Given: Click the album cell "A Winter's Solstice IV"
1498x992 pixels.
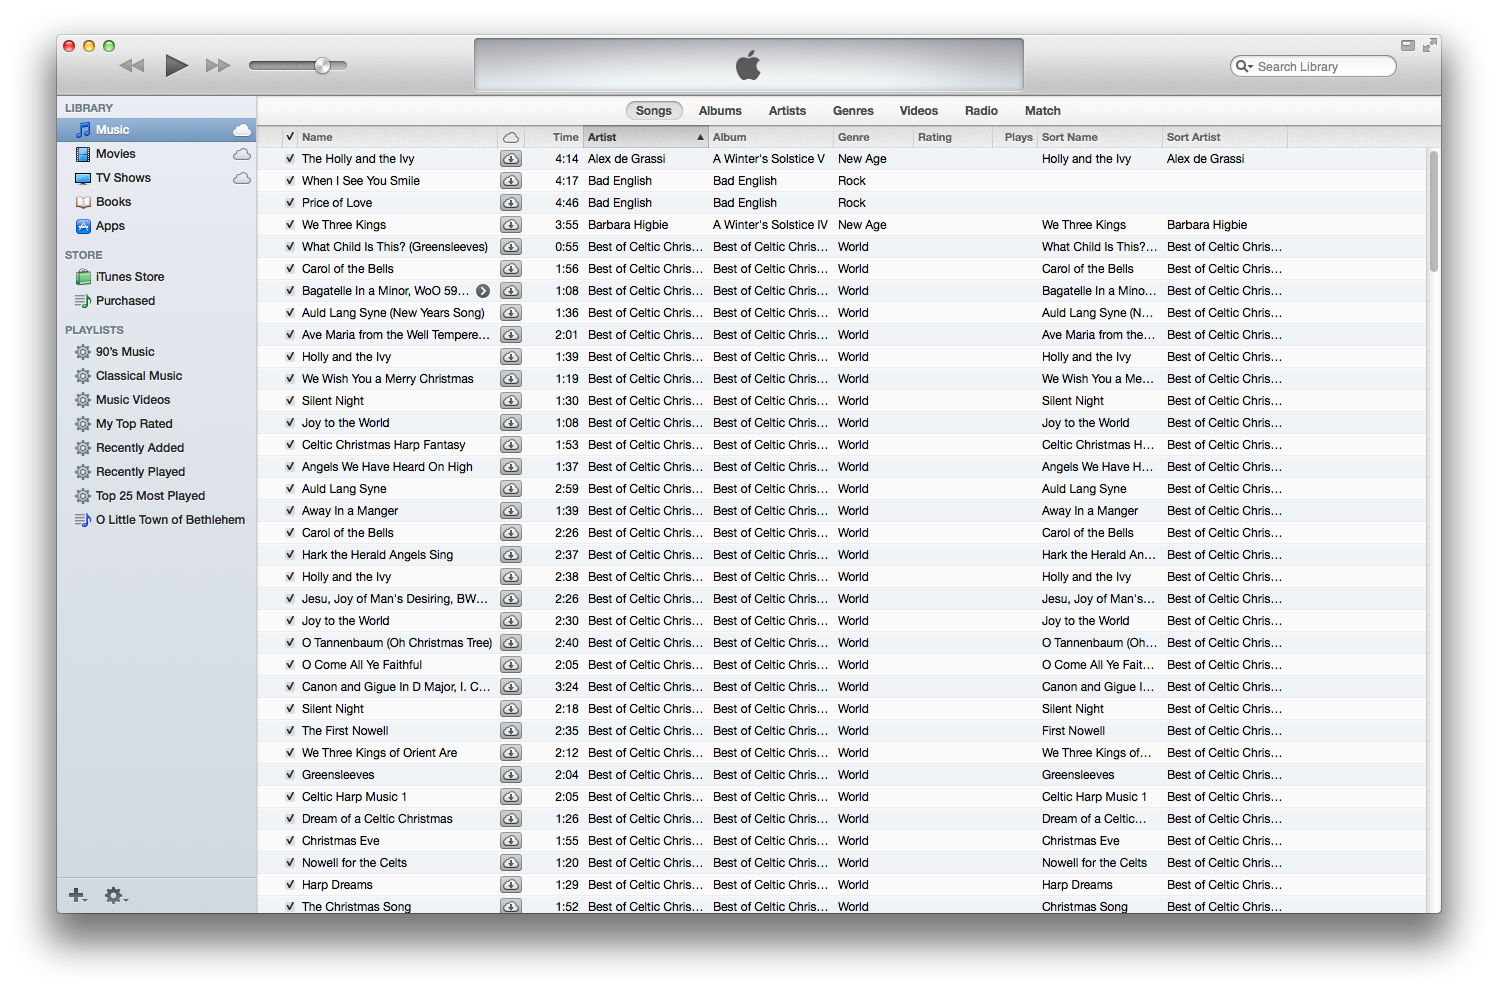Looking at the screenshot, I should [770, 225].
